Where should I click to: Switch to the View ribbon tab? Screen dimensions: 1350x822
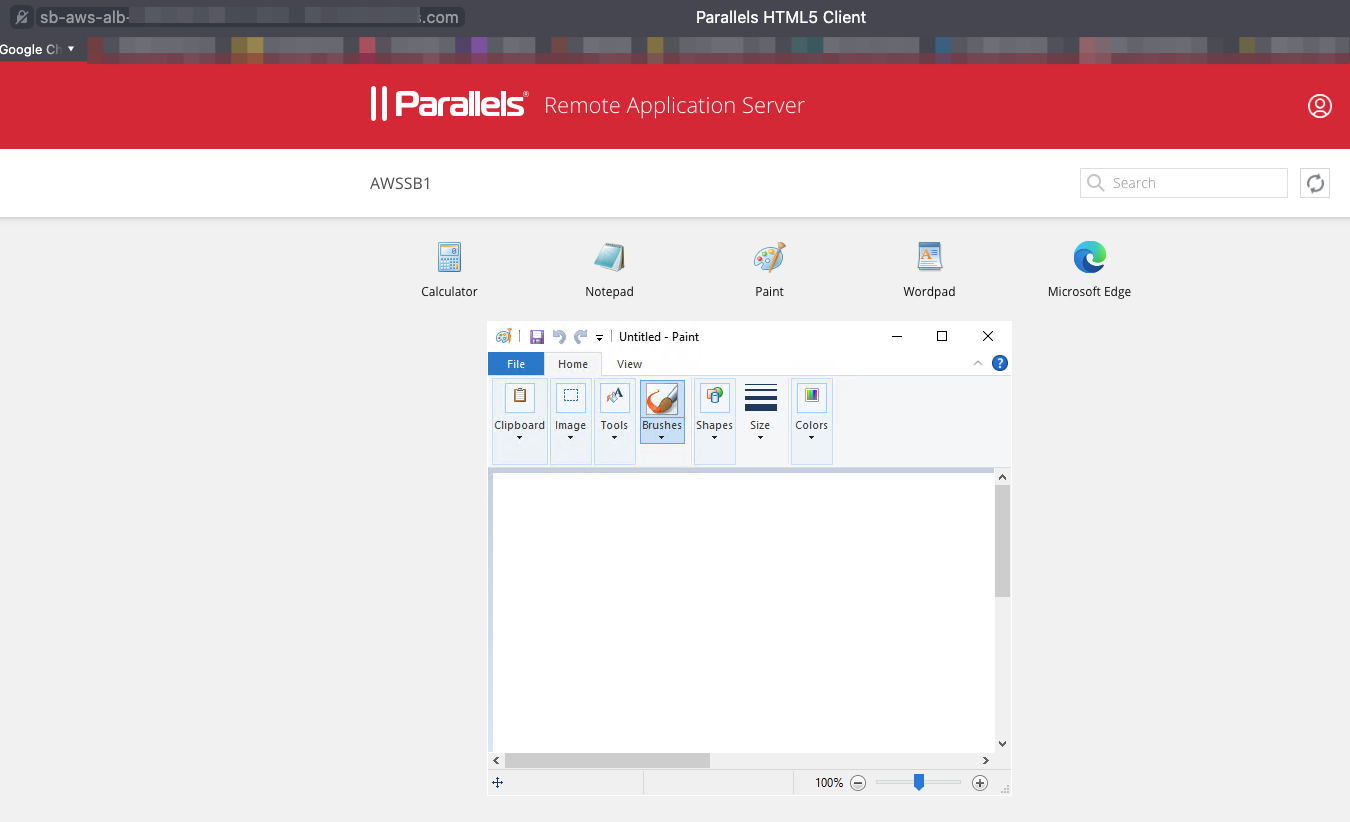click(x=629, y=364)
